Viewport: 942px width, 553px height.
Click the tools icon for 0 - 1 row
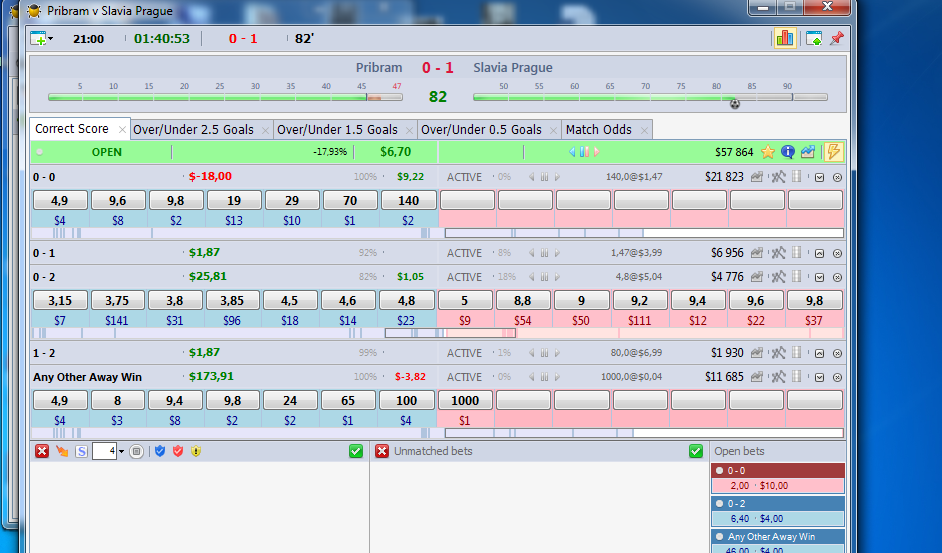778,252
